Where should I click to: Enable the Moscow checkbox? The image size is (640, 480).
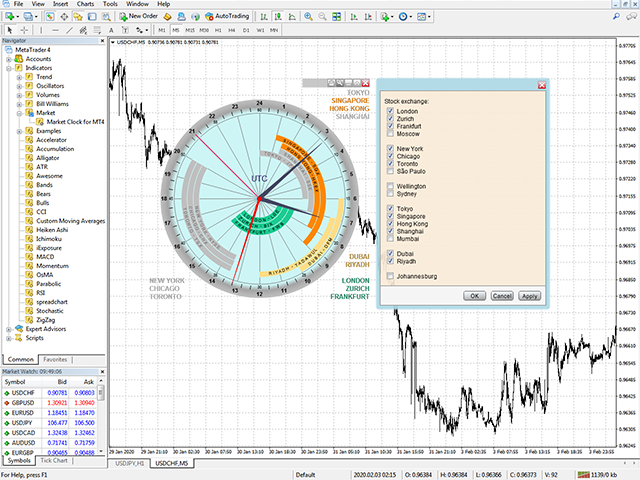click(390, 134)
